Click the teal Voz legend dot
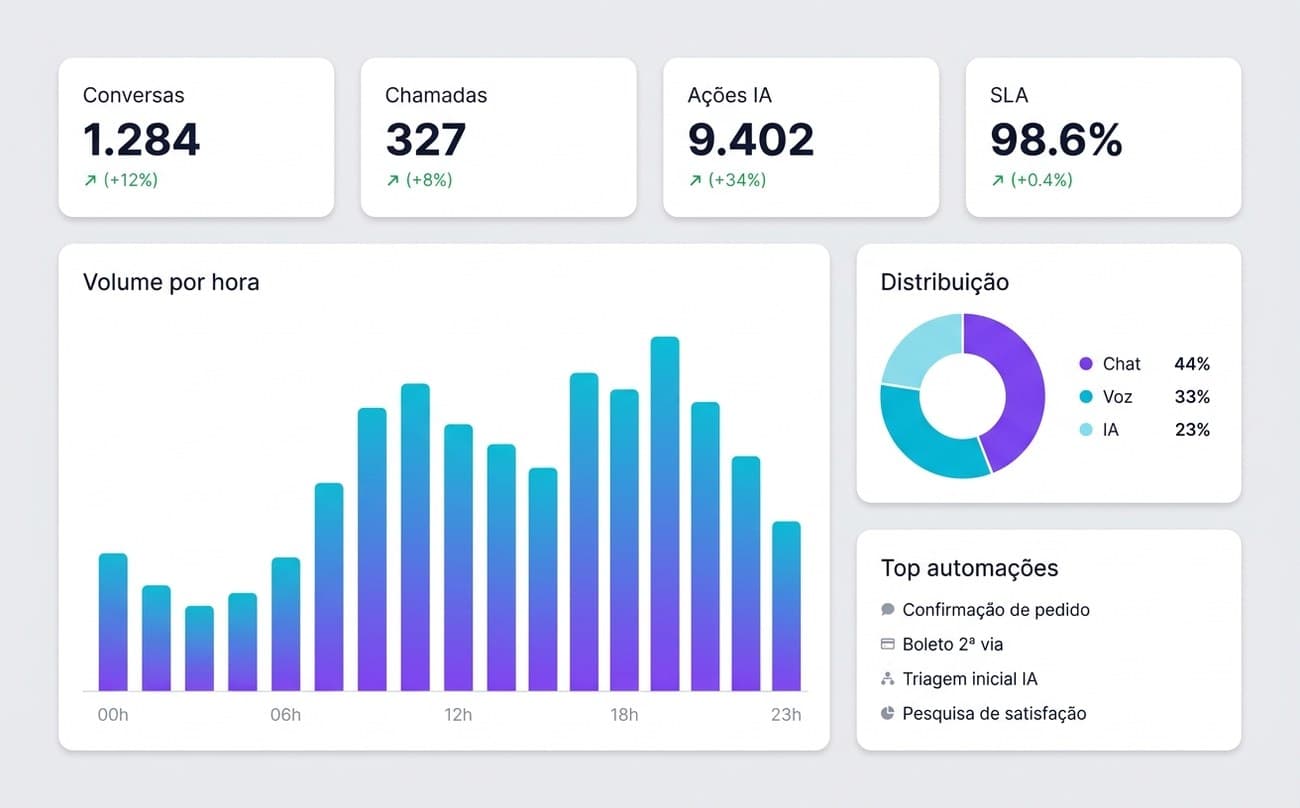Screen dimensions: 1300x808 click(x=1086, y=397)
